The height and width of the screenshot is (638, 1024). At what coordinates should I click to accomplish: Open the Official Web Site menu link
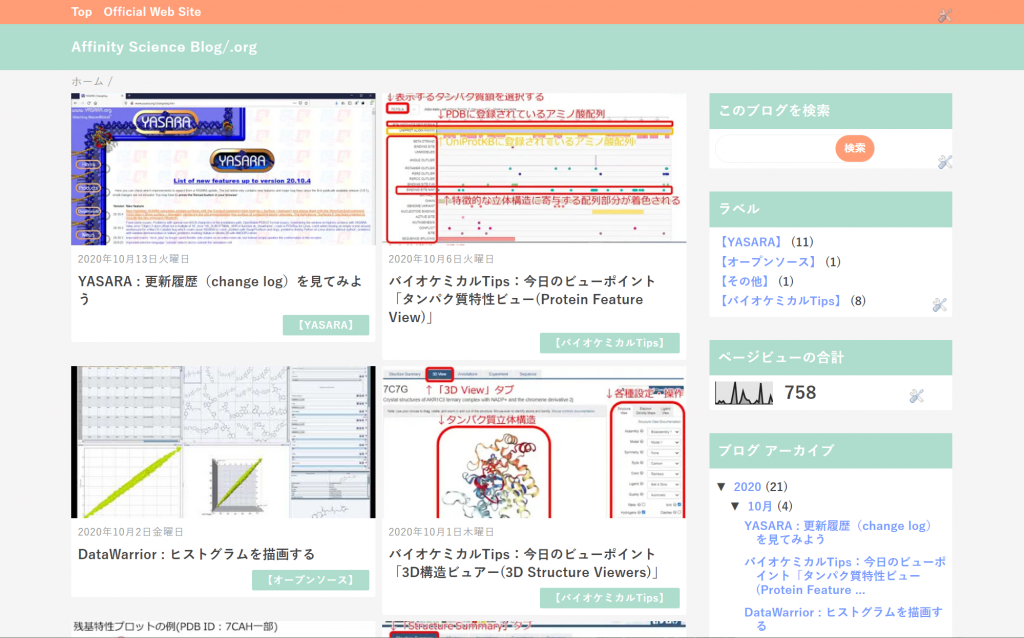(152, 12)
